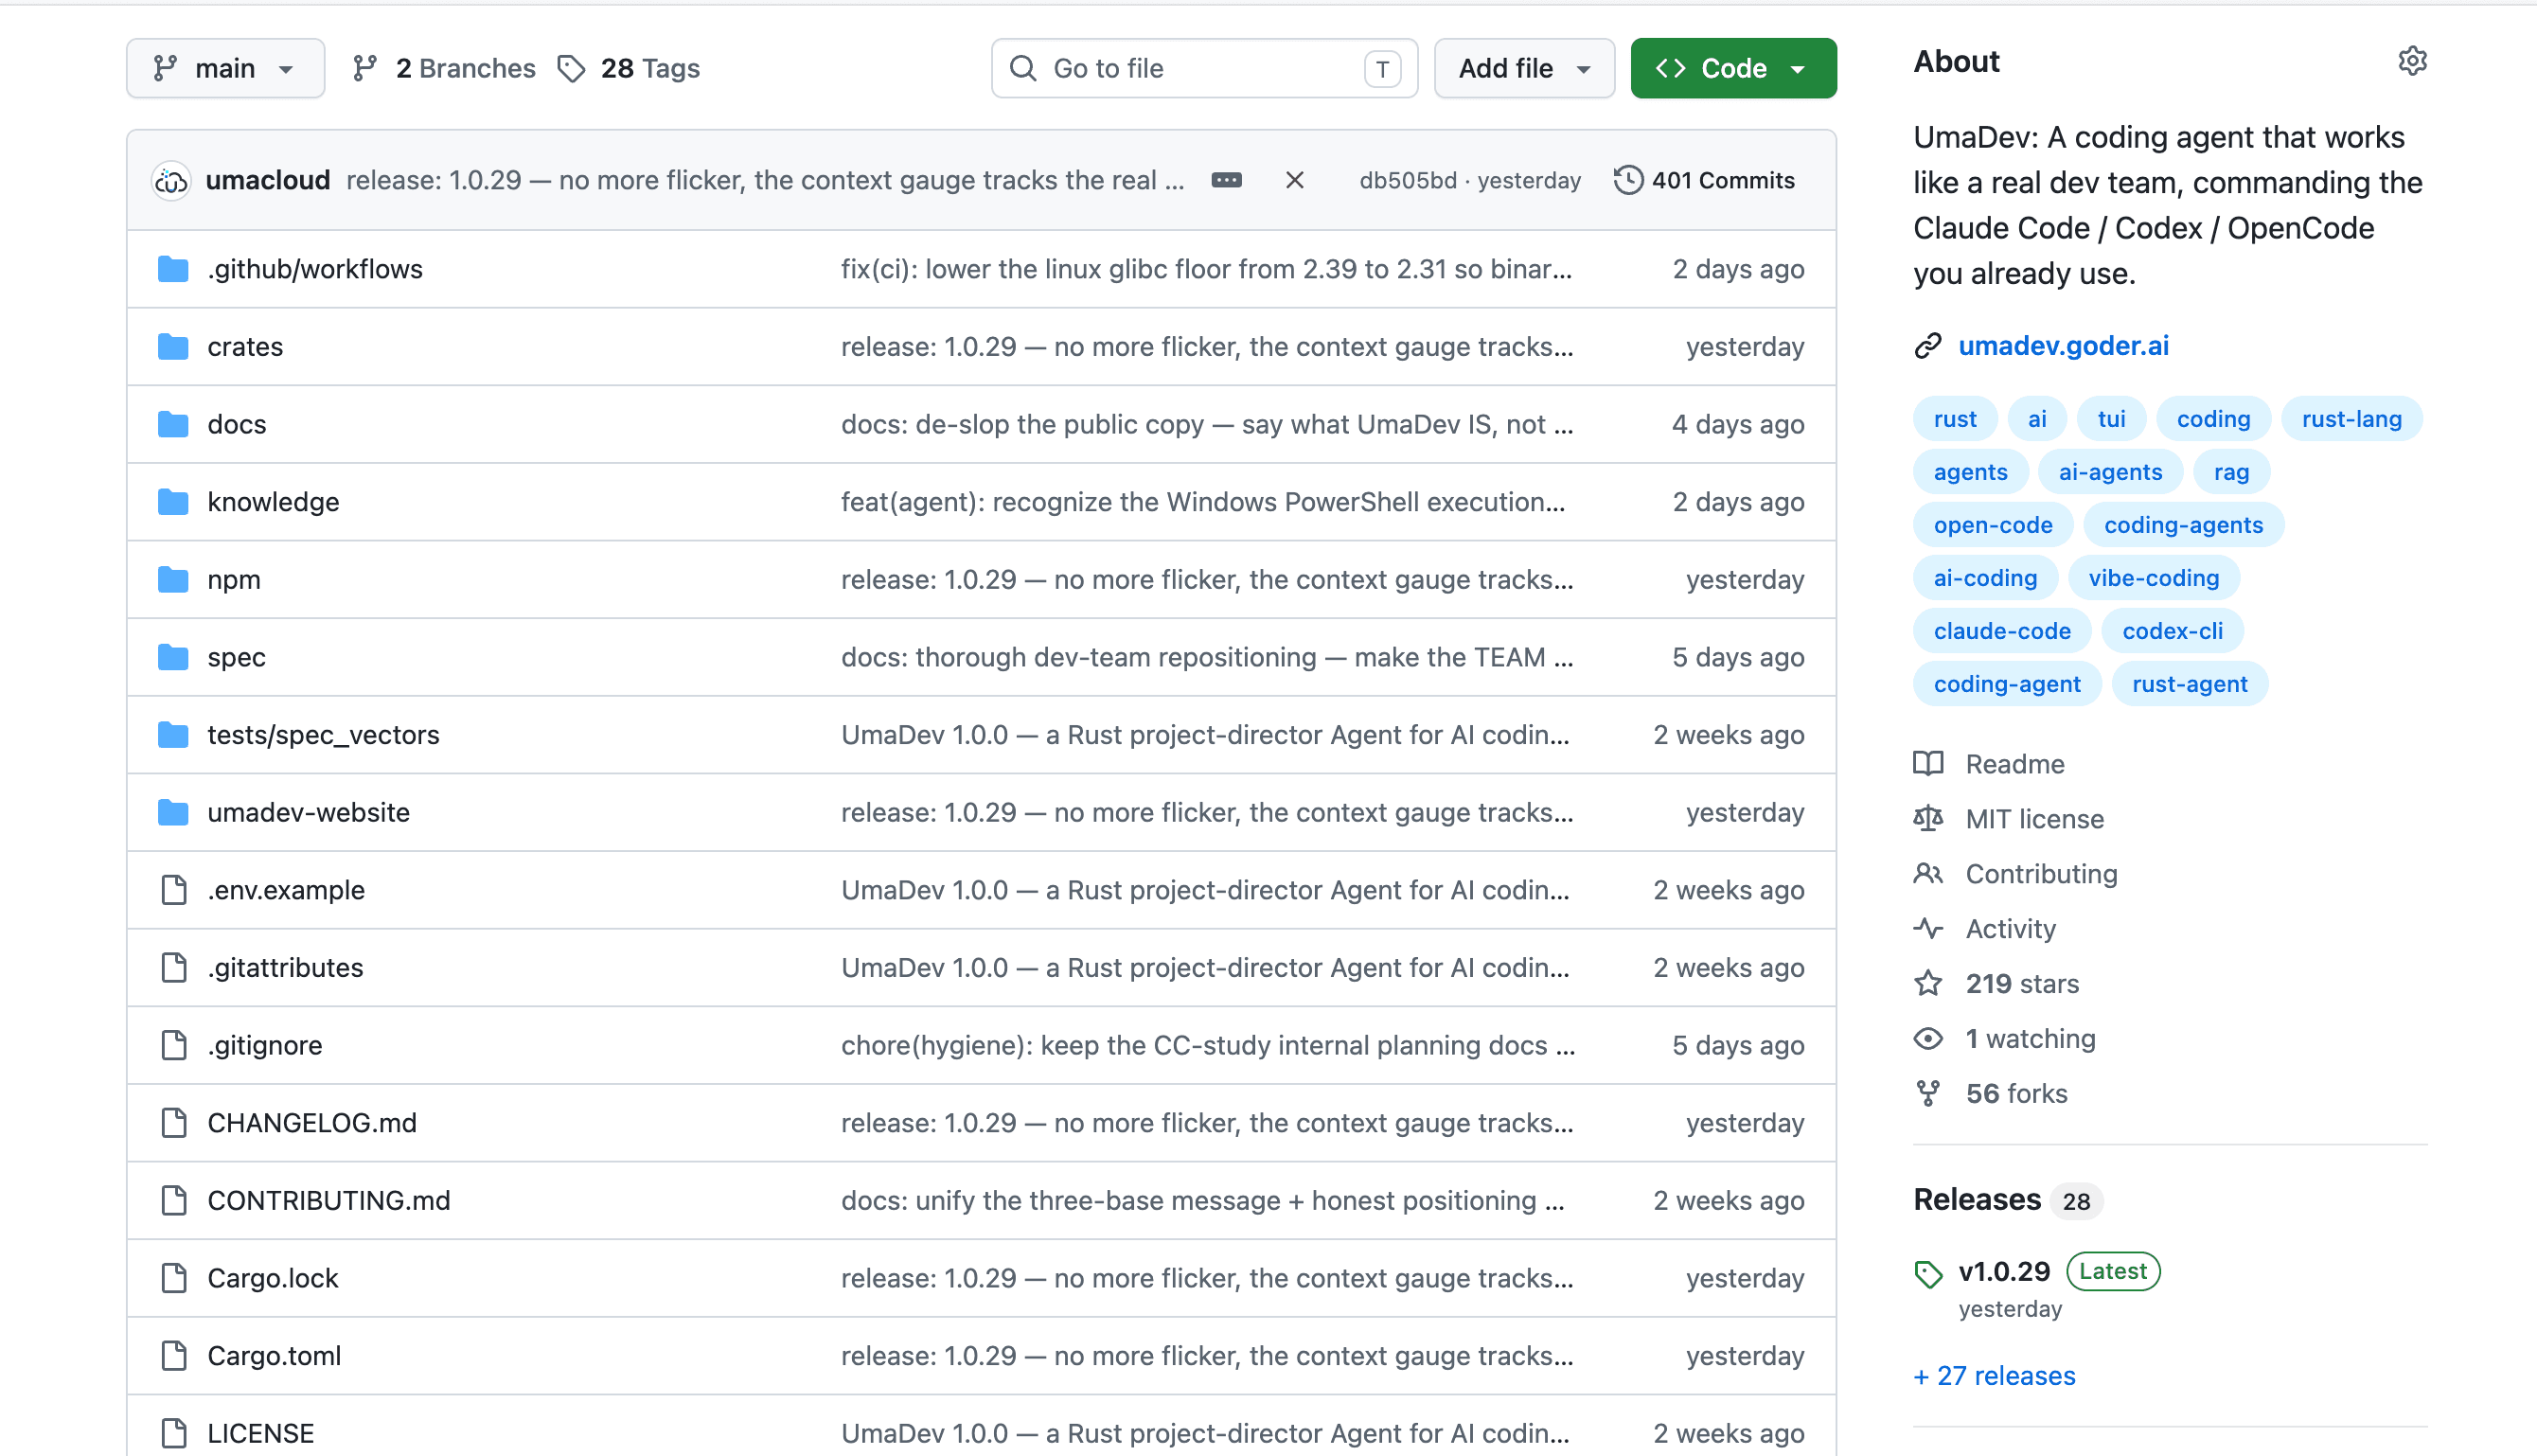Click the umacloud avatar icon

(x=171, y=180)
